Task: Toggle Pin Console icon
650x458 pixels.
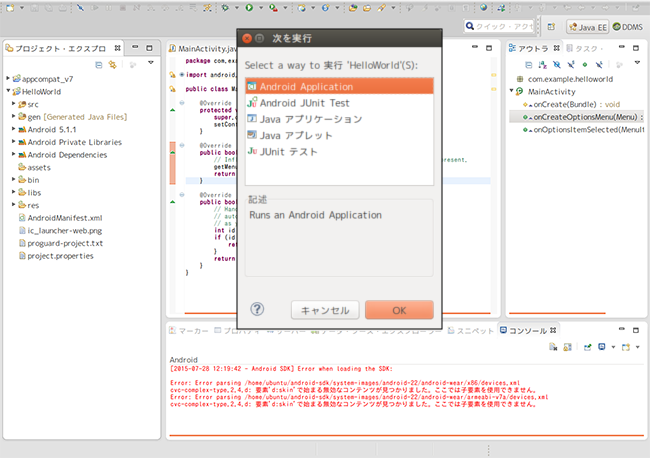Action: coord(587,347)
